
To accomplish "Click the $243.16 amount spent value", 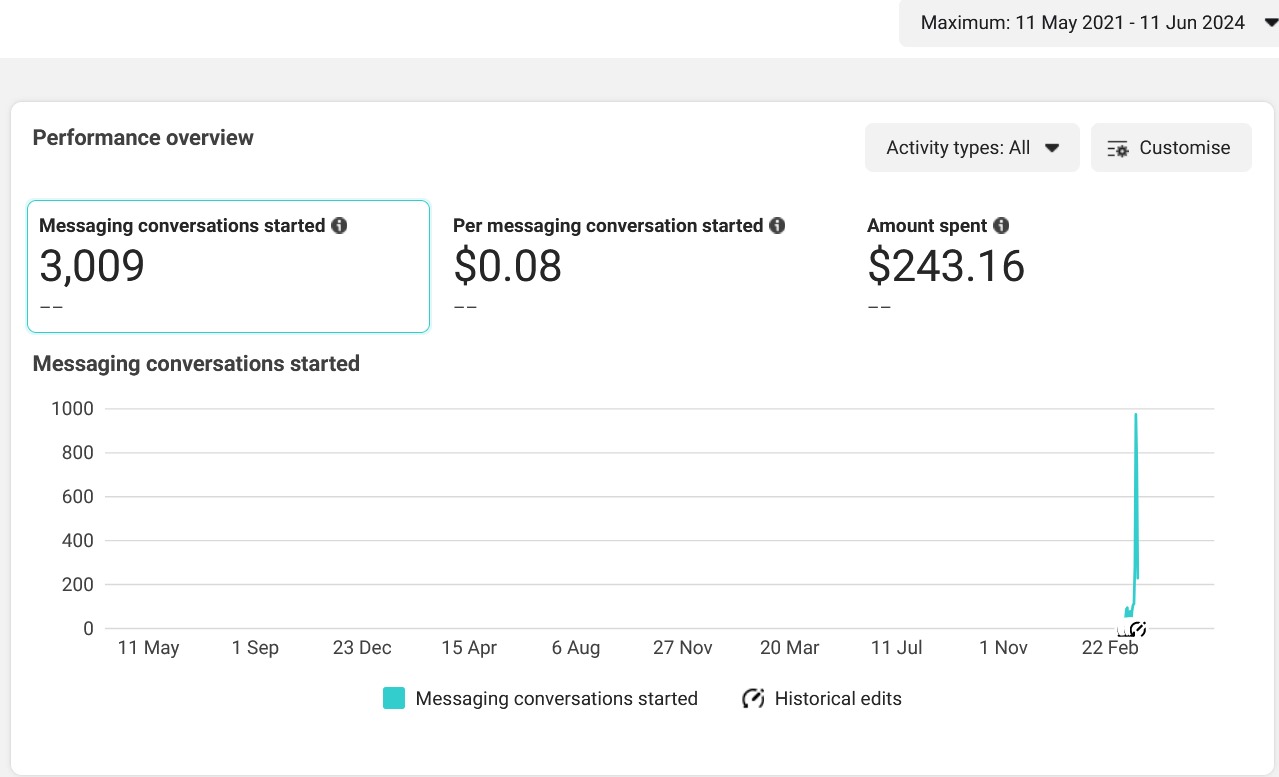I will 946,266.
